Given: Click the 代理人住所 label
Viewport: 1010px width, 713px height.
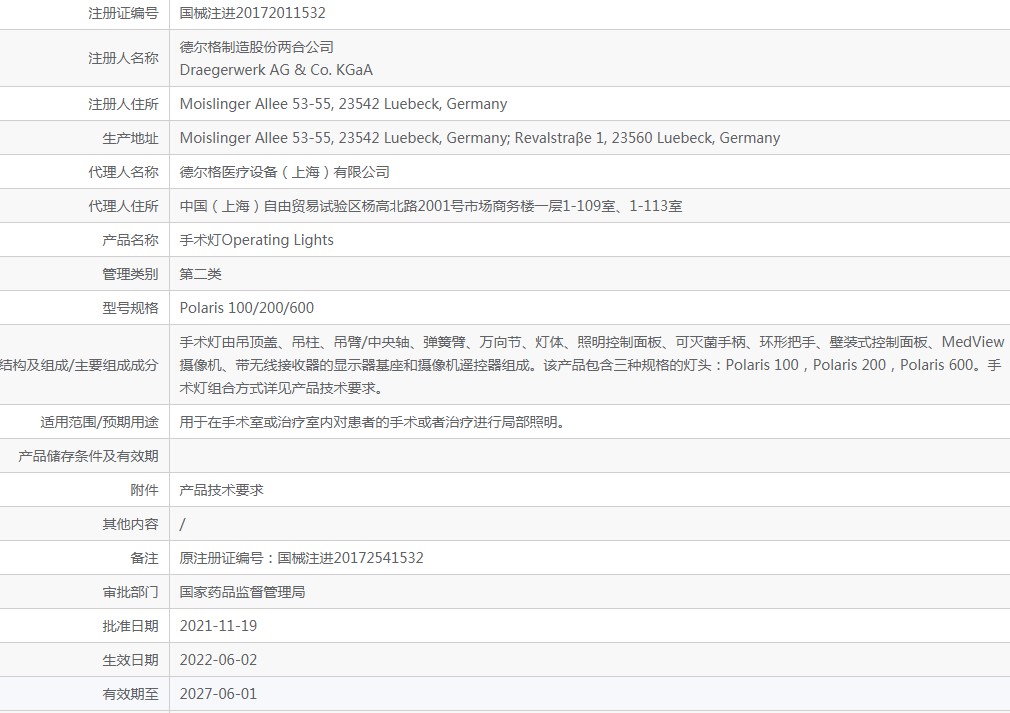Looking at the screenshot, I should tap(123, 206).
